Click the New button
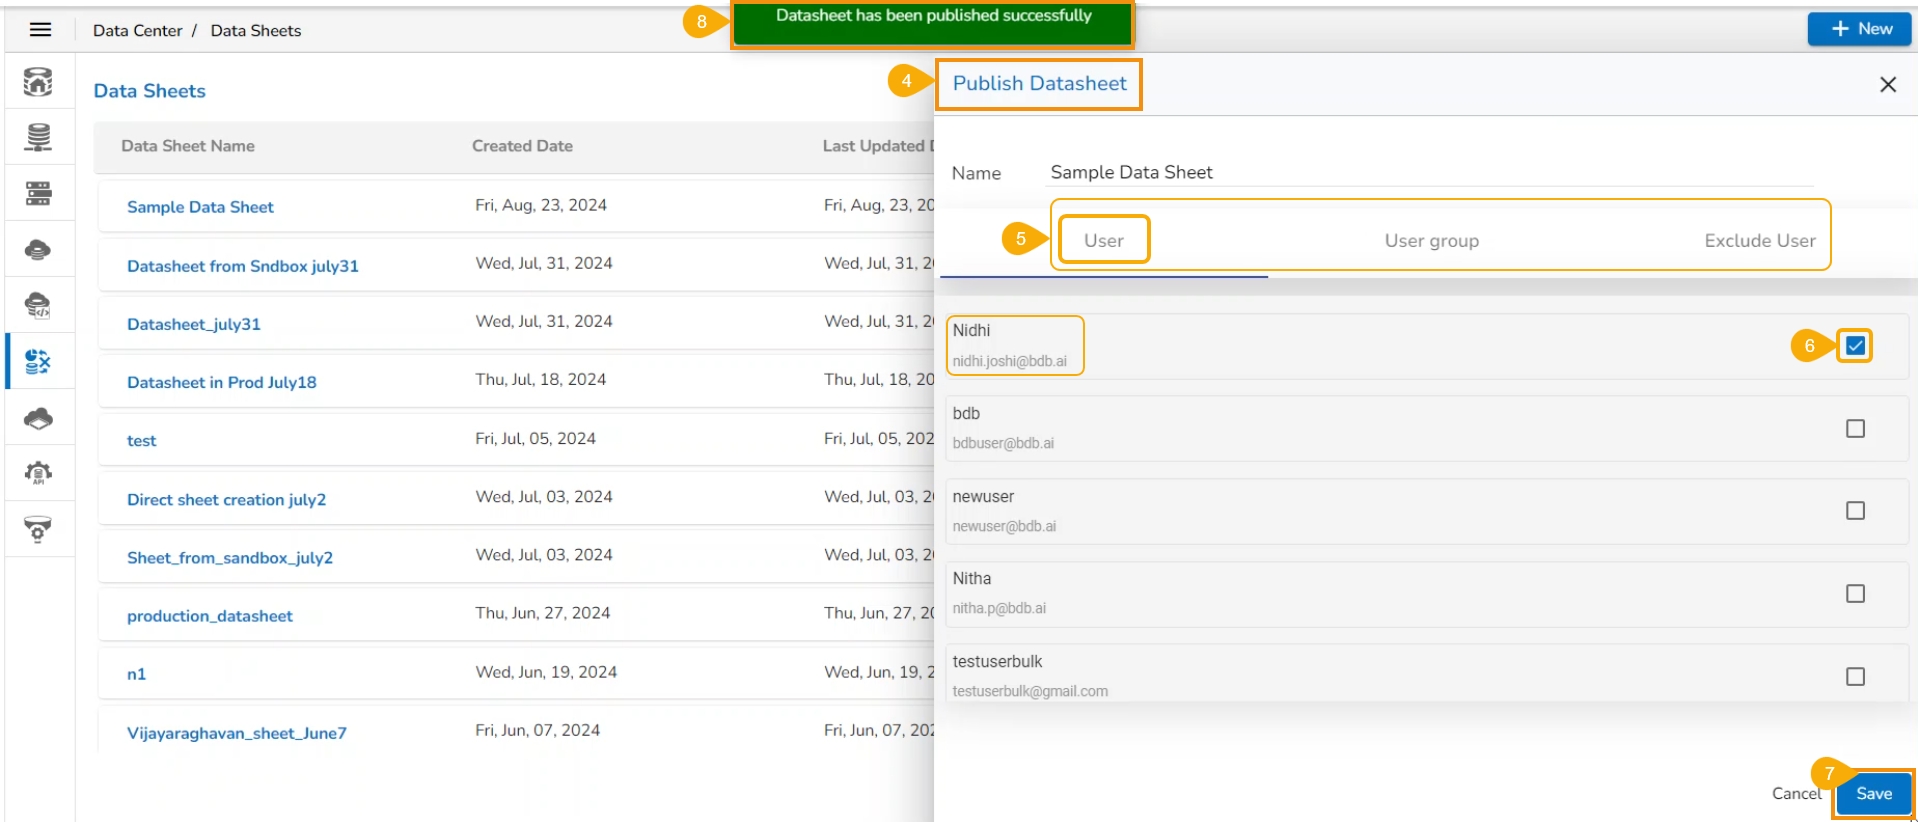1918x822 pixels. [1860, 29]
